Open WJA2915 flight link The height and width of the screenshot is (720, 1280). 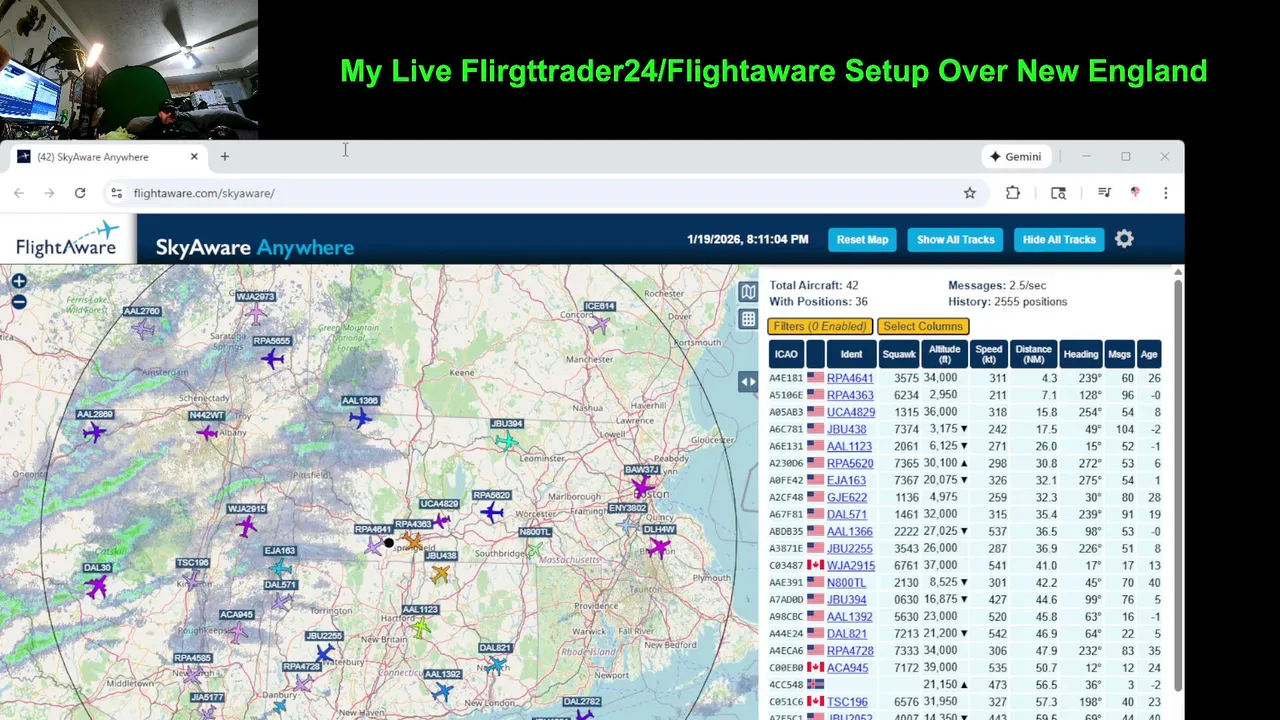pos(851,565)
